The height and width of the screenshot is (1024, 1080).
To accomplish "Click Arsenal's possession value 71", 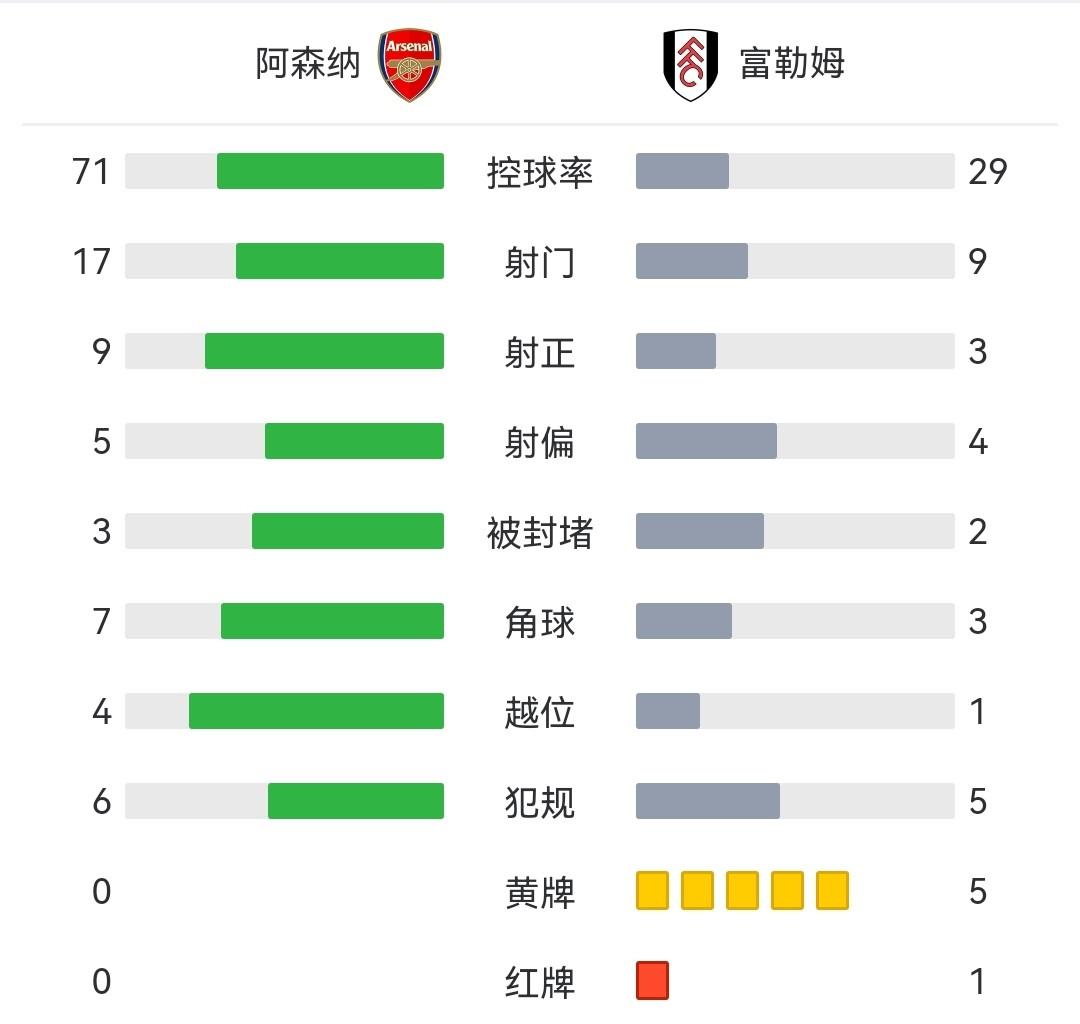I will [x=90, y=171].
